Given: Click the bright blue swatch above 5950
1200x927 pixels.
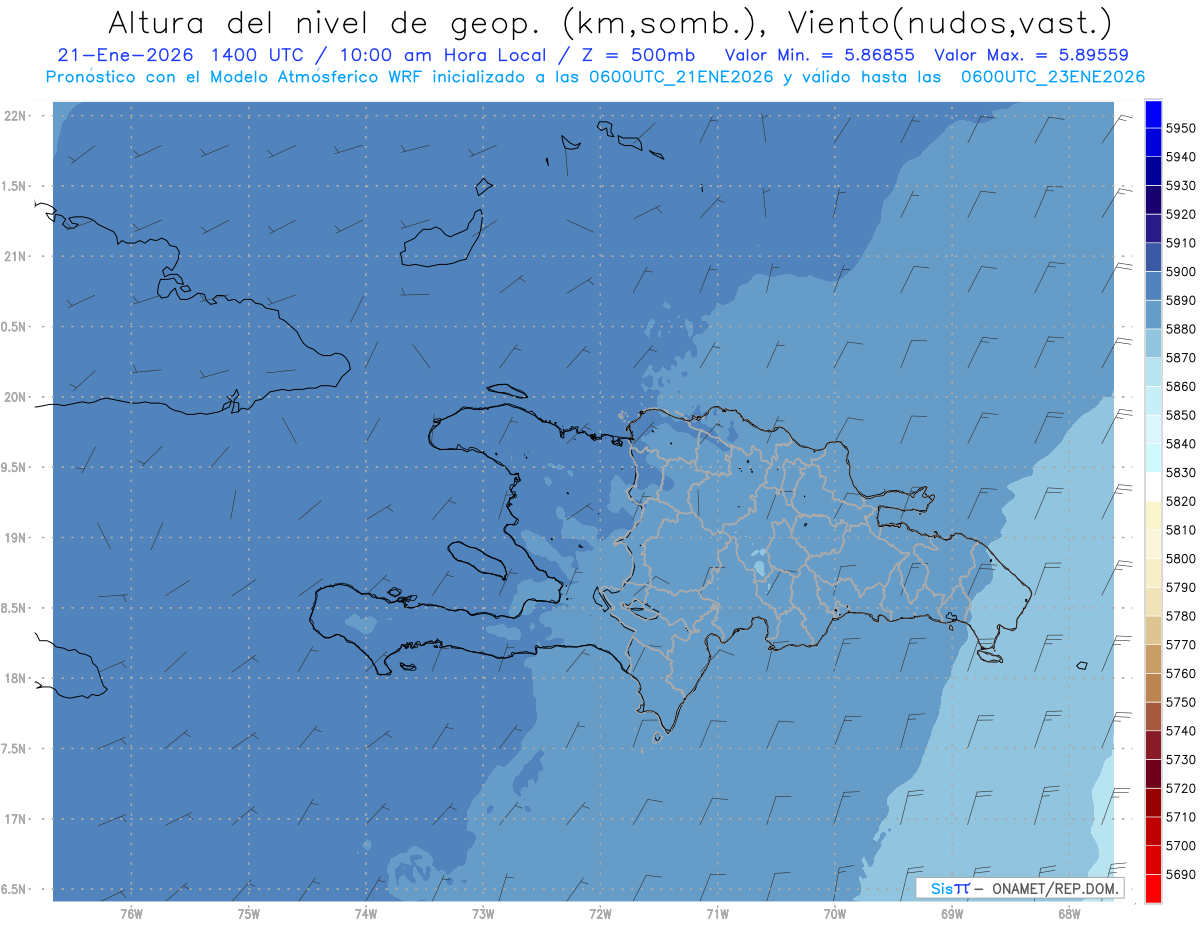Looking at the screenshot, I should click(x=1153, y=114).
